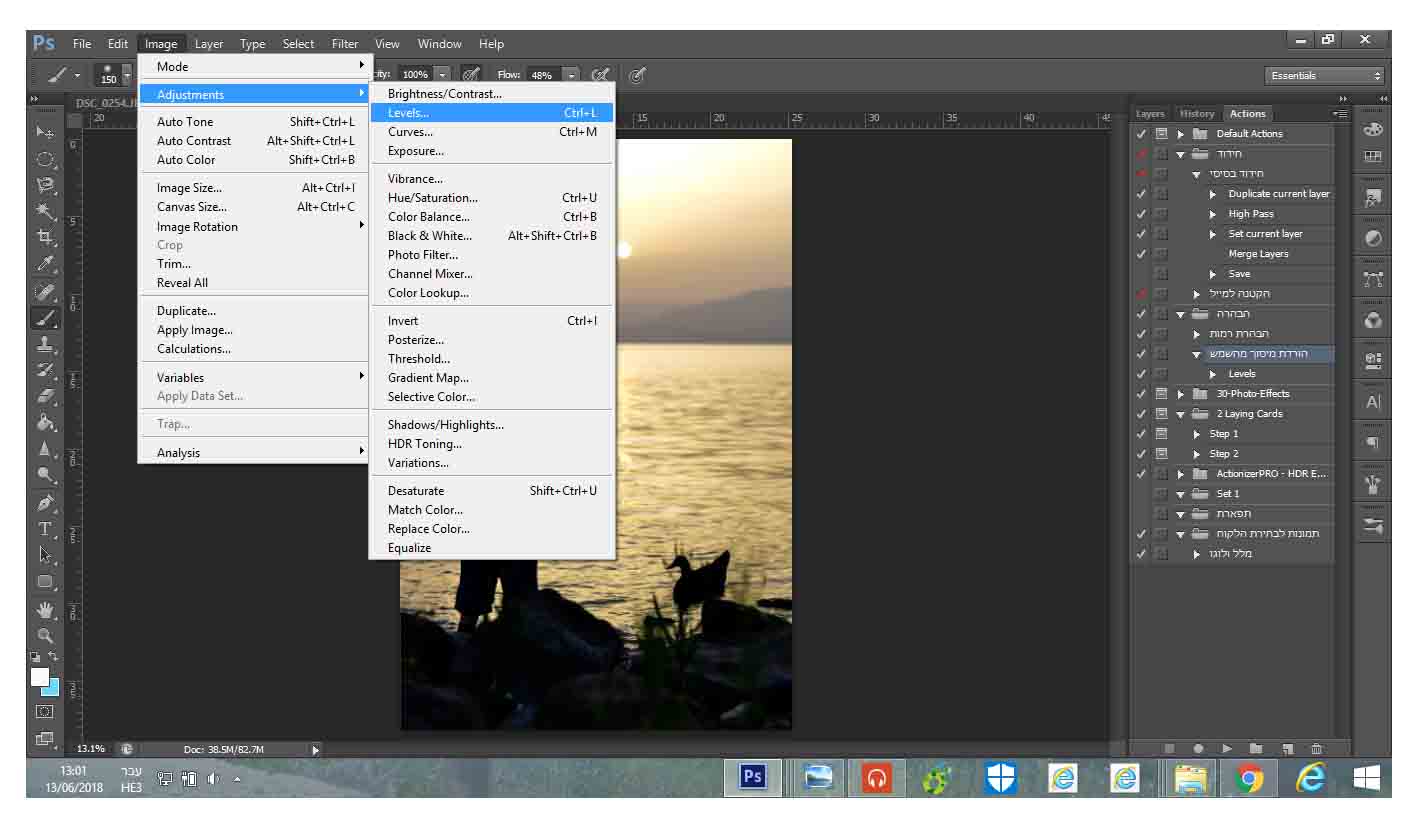This screenshot has width=1417, height=827.
Task: Expand the 30-Photo-Effects action set
Action: tap(1181, 394)
